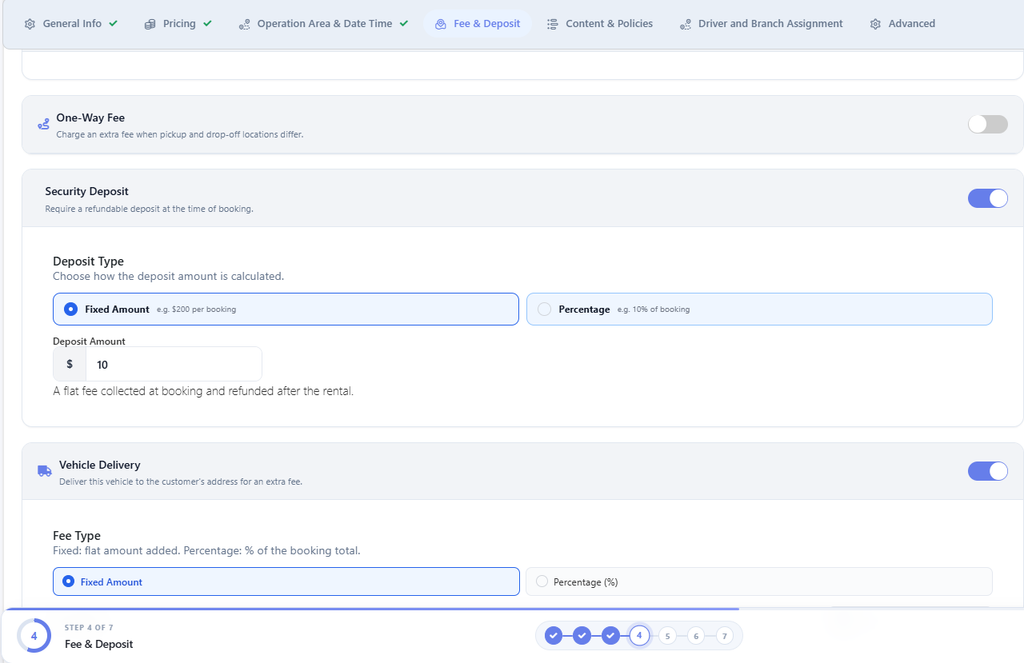This screenshot has width=1024, height=663.
Task: Click the circular step 4 progress ring
Action: point(34,636)
